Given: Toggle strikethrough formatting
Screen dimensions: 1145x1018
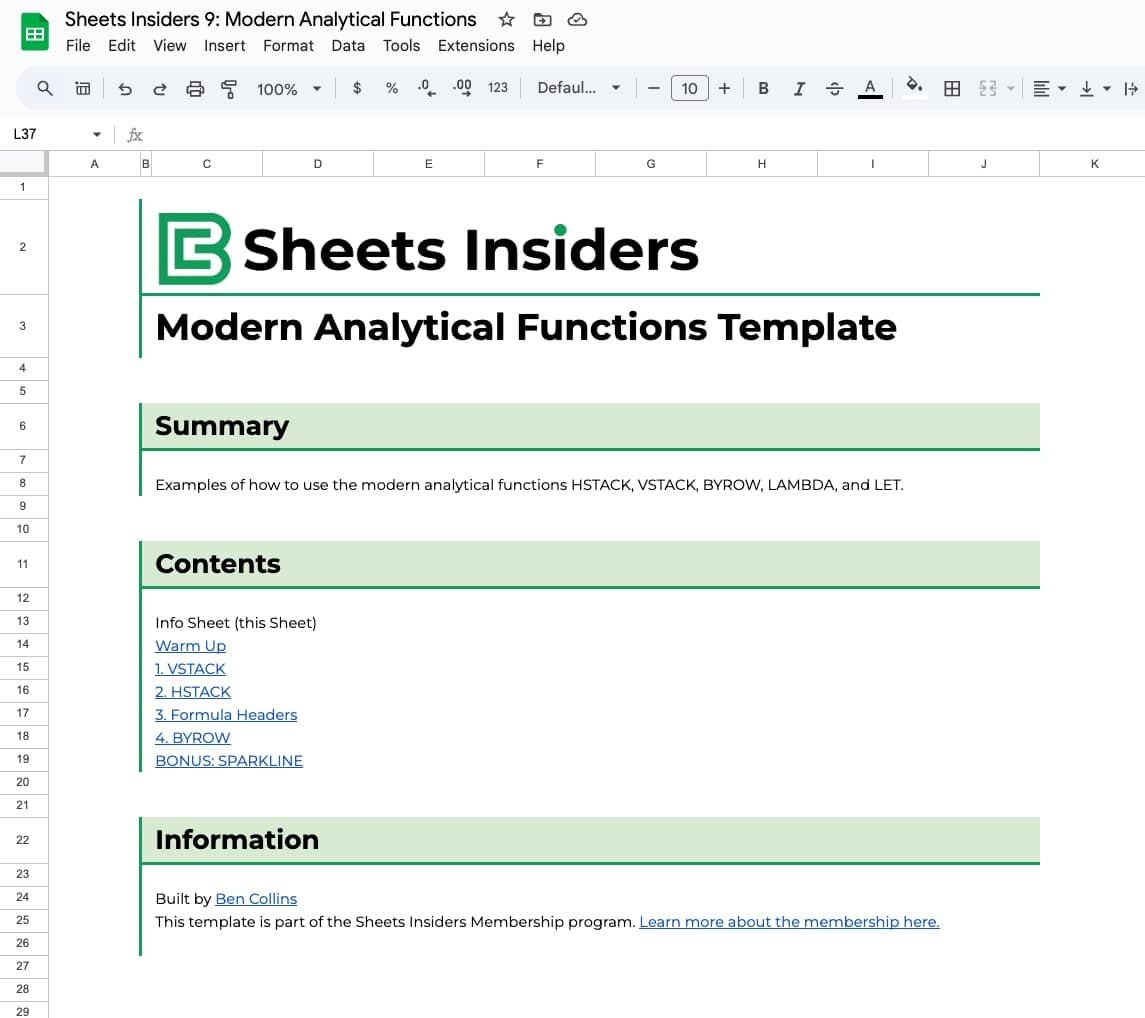Looking at the screenshot, I should 834,88.
